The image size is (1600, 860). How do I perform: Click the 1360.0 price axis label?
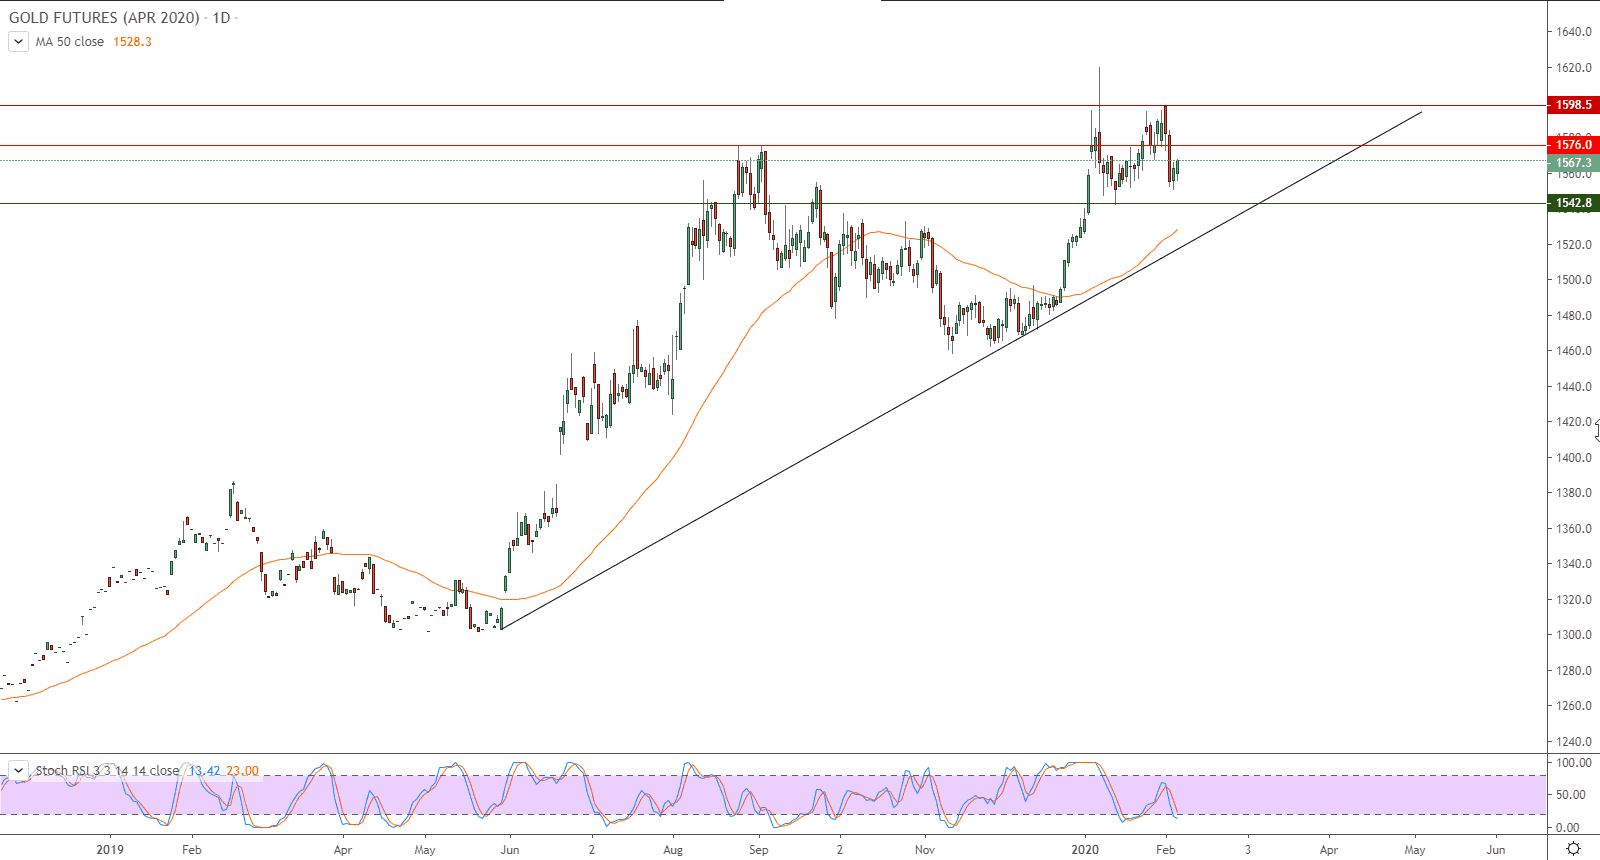click(x=1574, y=529)
